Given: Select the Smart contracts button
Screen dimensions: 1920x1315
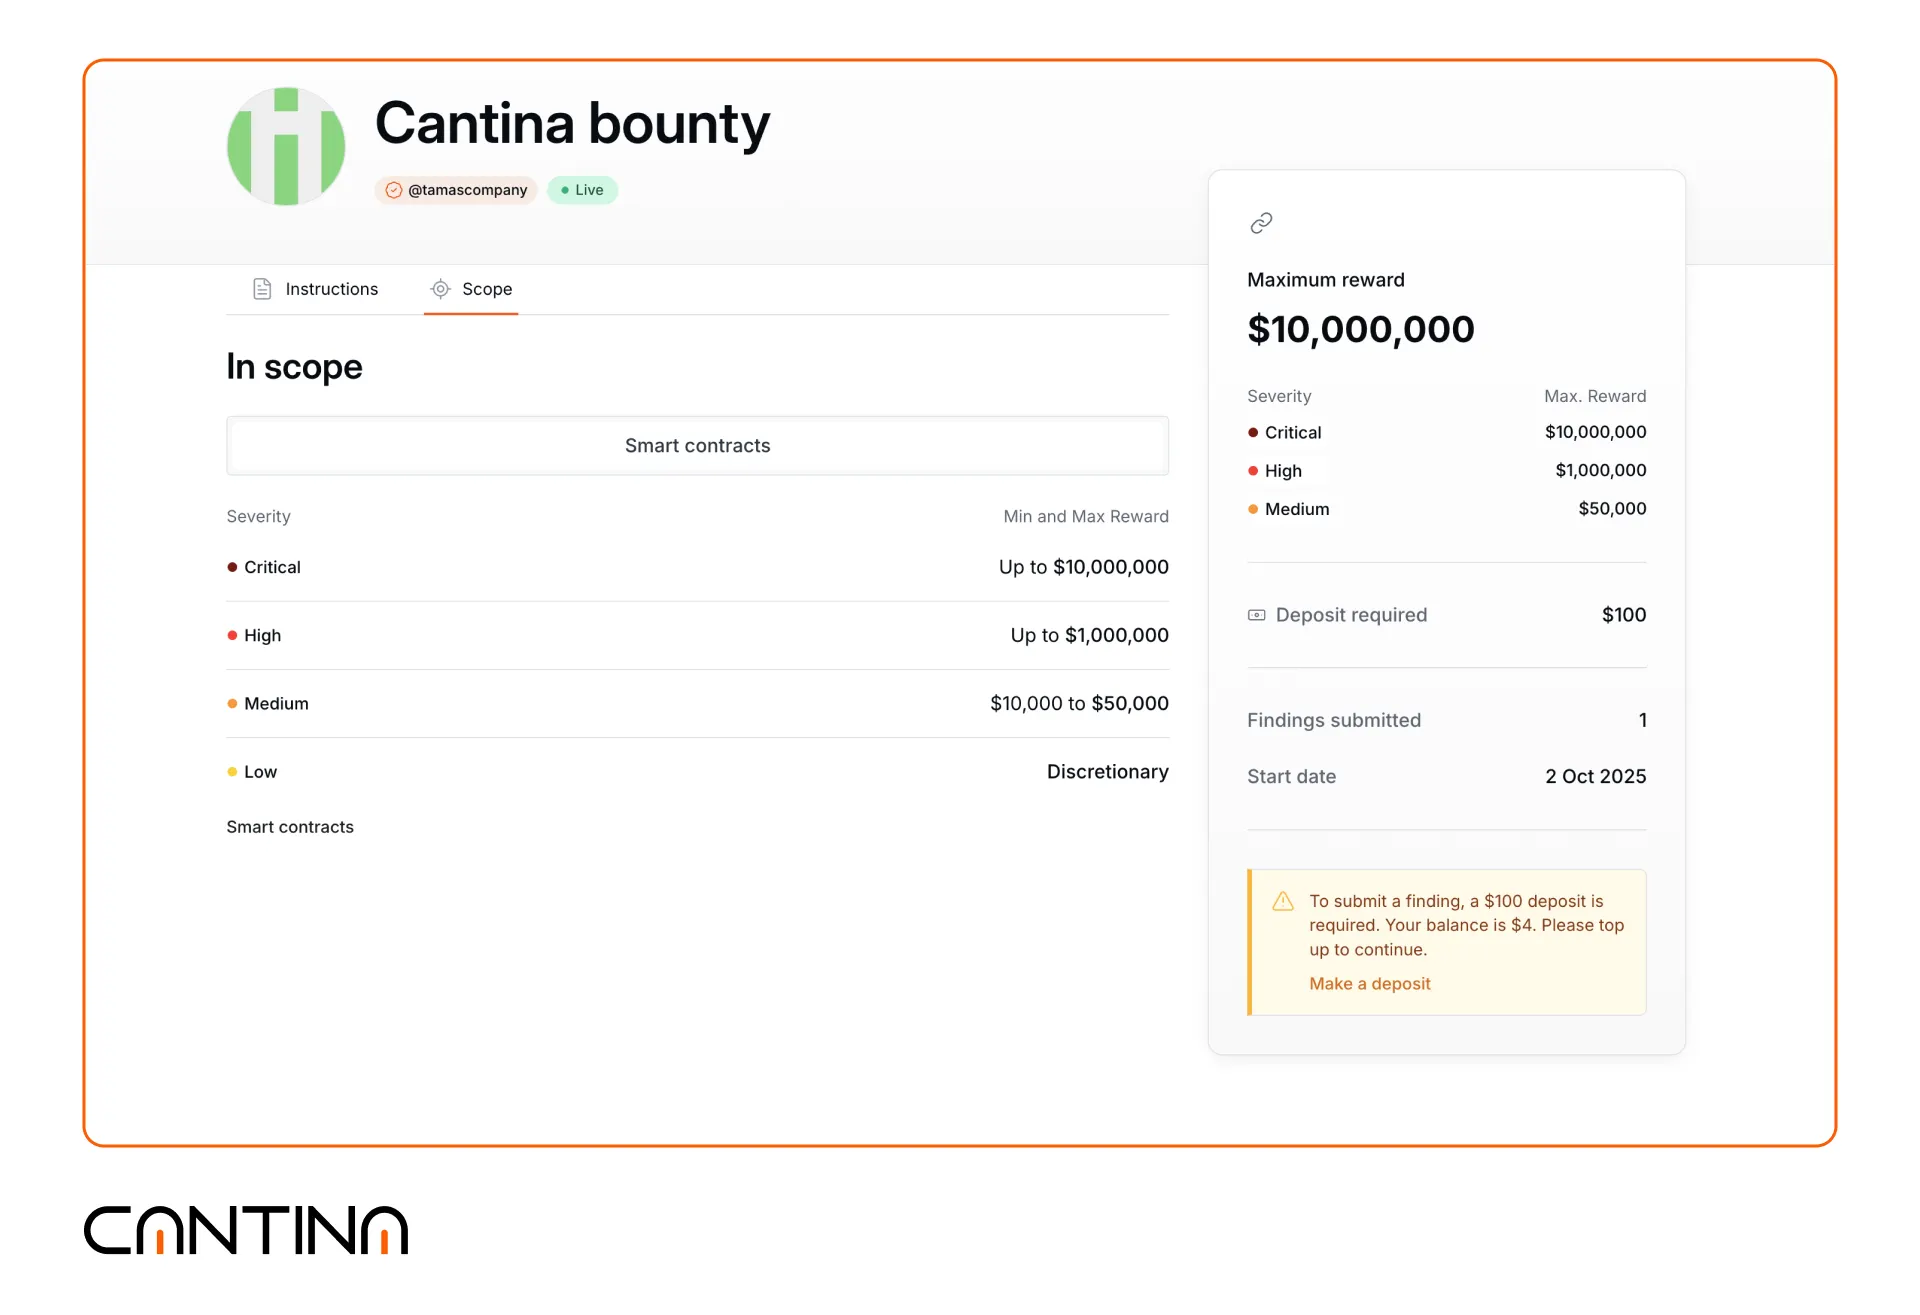Looking at the screenshot, I should [698, 445].
